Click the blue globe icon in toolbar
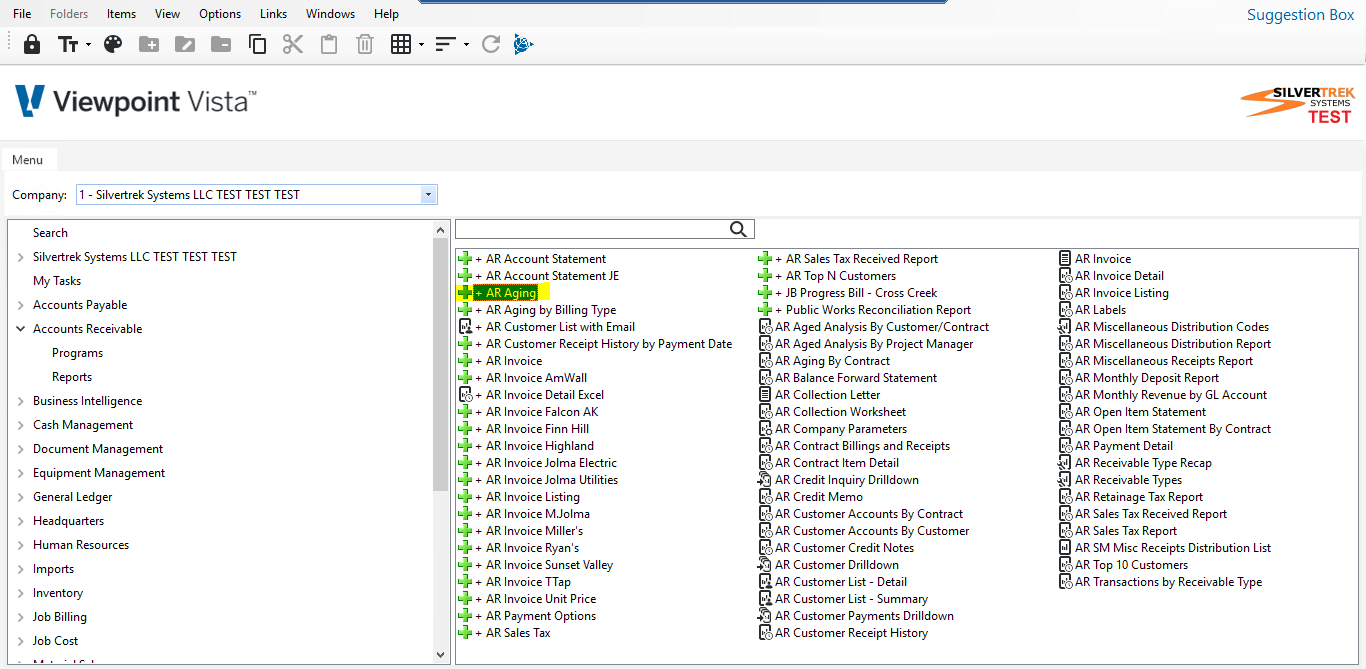 coord(523,44)
